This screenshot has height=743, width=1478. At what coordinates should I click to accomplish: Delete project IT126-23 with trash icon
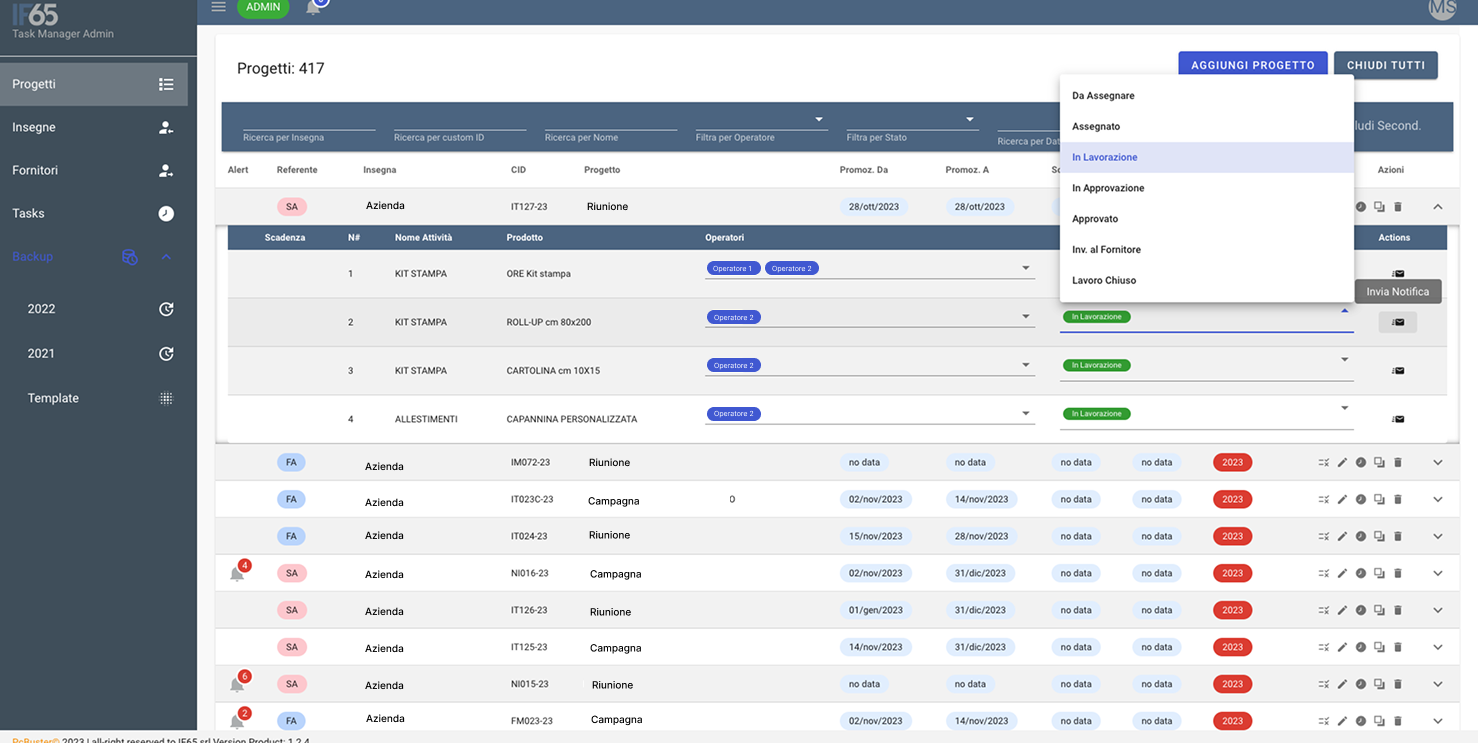(x=1398, y=610)
